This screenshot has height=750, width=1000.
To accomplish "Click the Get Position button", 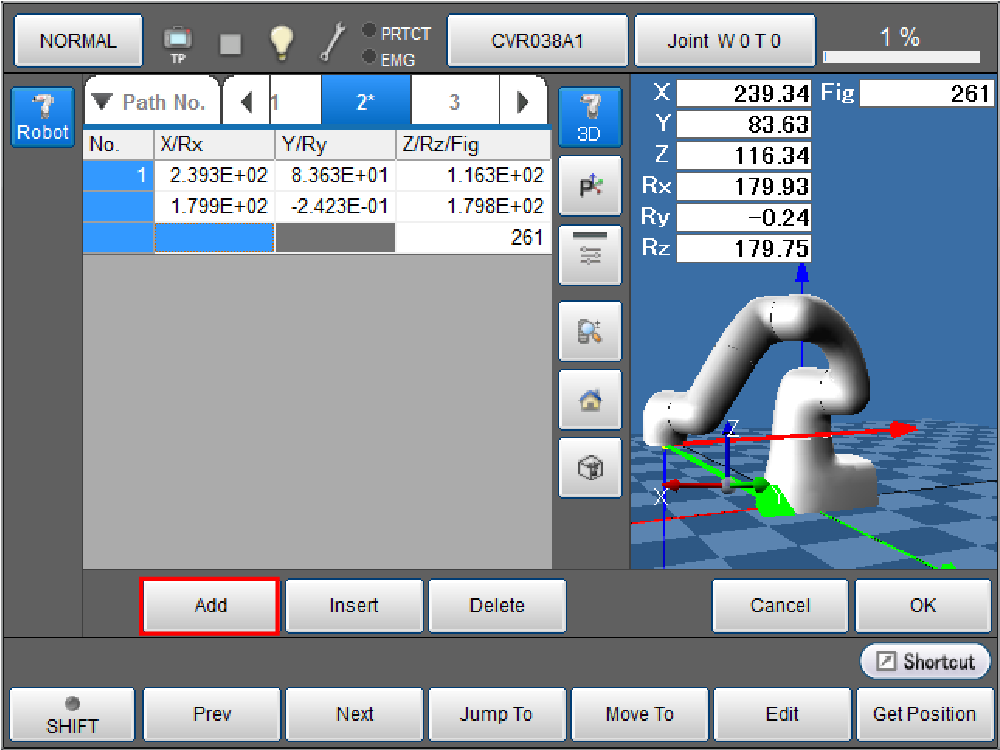I will pyautogui.click(x=923, y=714).
